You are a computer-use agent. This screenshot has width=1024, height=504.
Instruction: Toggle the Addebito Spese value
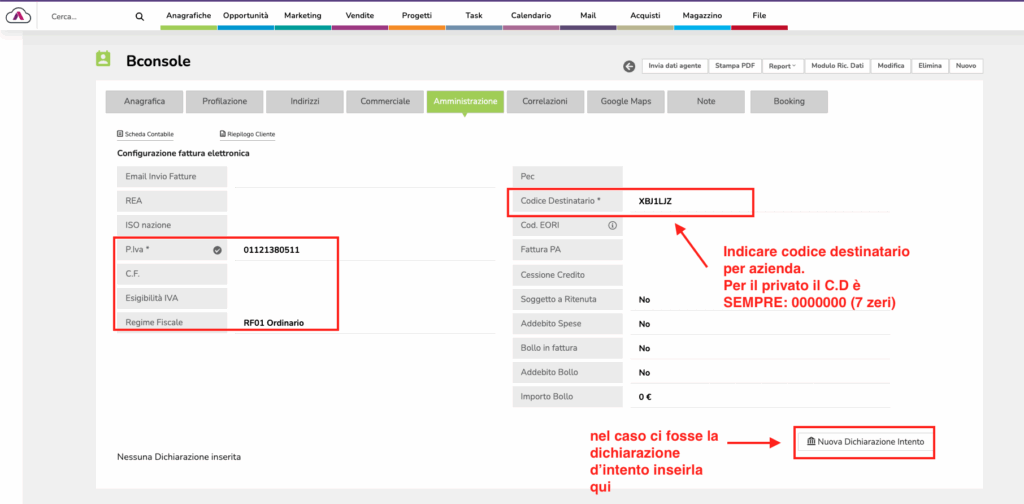tap(645, 324)
